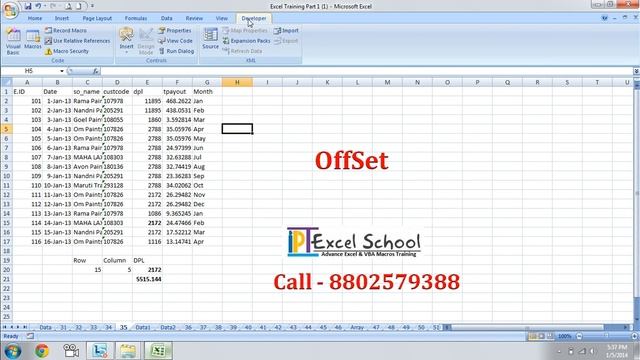Viewport: 640px width, 360px height.
Task: Open the Insert controls dropdown
Action: point(126,41)
